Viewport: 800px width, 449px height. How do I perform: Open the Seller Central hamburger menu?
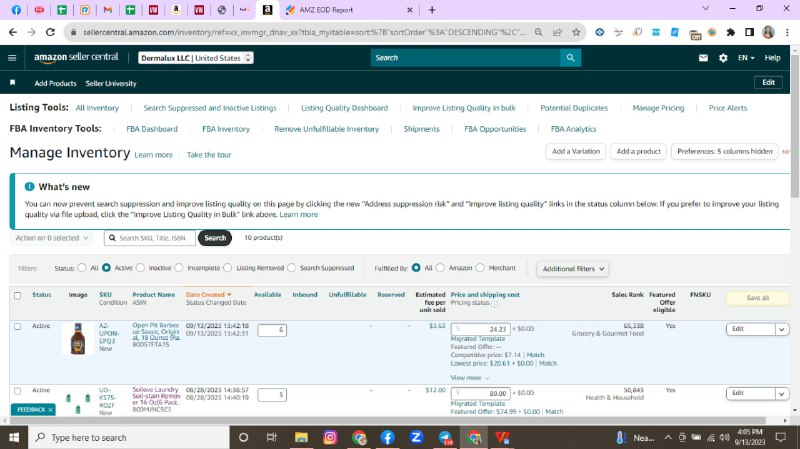pyautogui.click(x=12, y=58)
